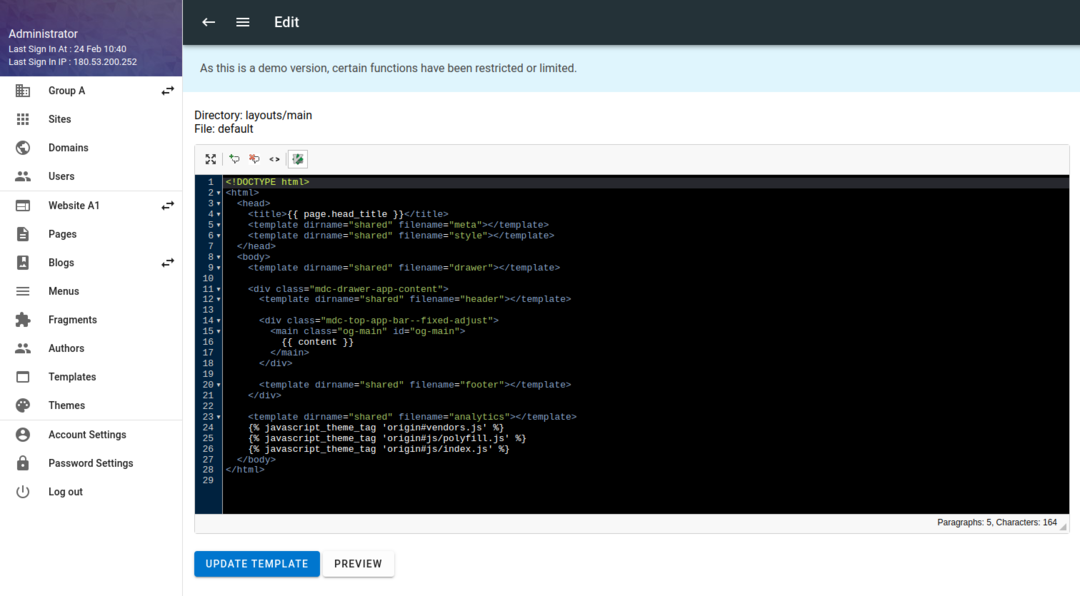Image resolution: width=1080 pixels, height=596 pixels.
Task: Click the comment icon with red cross
Action: [x=254, y=159]
